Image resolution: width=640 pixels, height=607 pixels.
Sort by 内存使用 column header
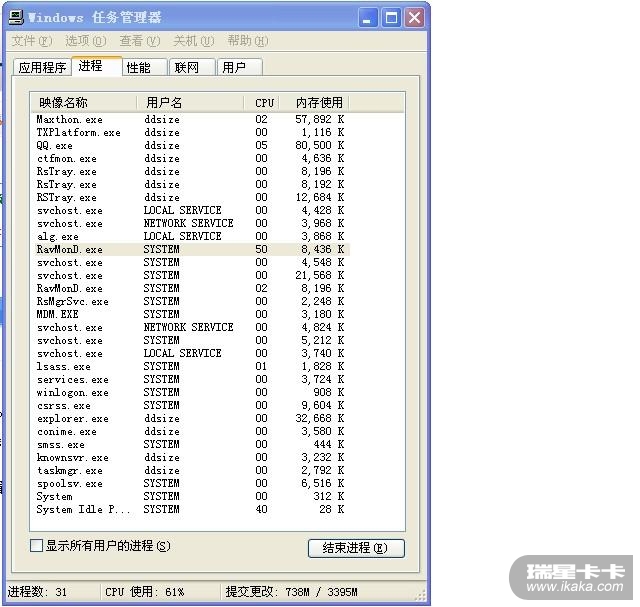pyautogui.click(x=314, y=102)
